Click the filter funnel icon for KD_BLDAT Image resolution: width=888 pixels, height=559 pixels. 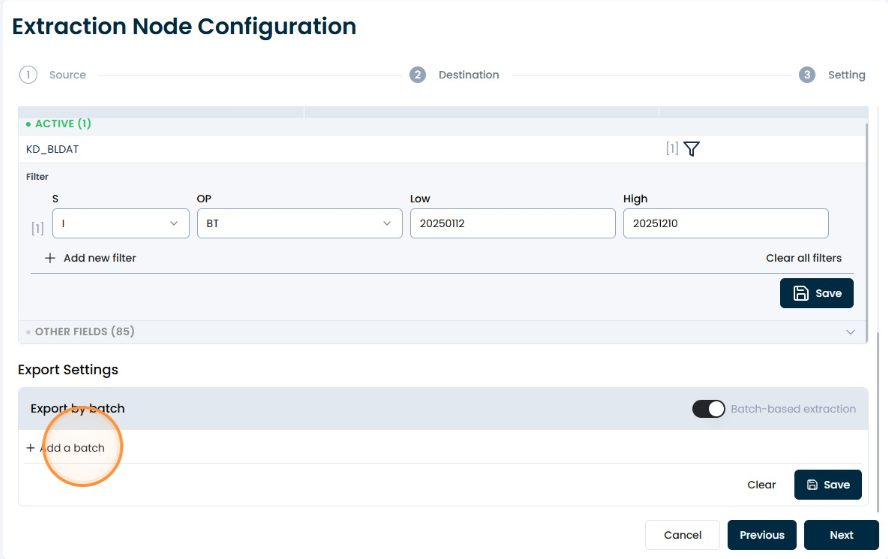(x=691, y=149)
